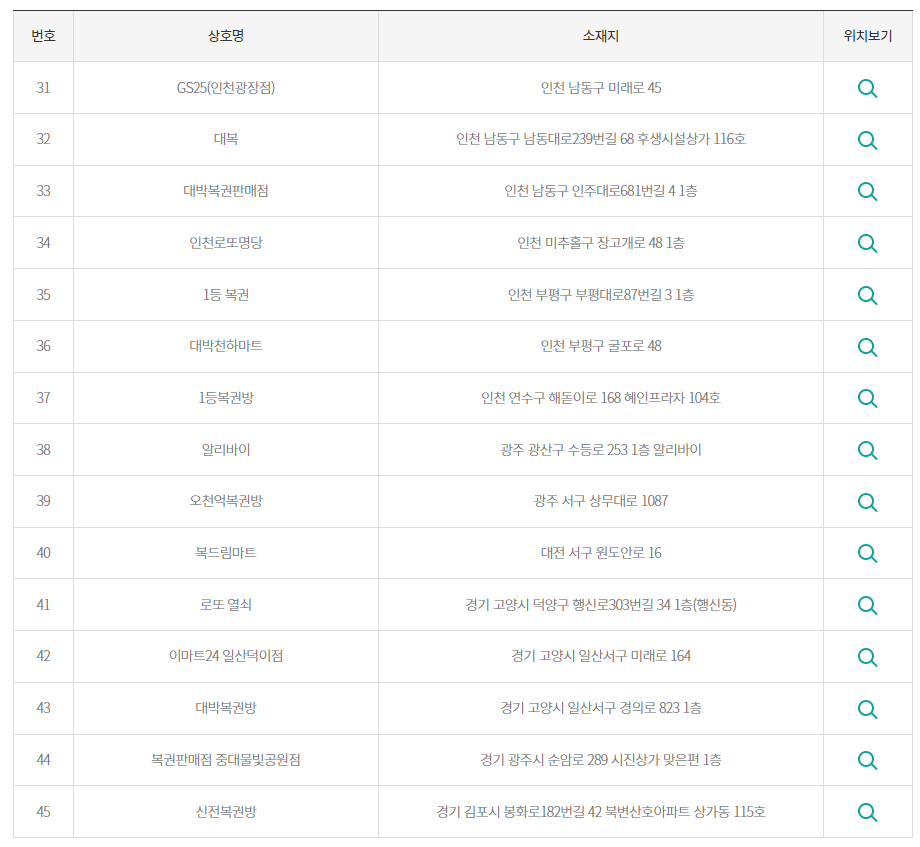Select store name 알리바이
This screenshot has width=920, height=847.
[x=226, y=449]
